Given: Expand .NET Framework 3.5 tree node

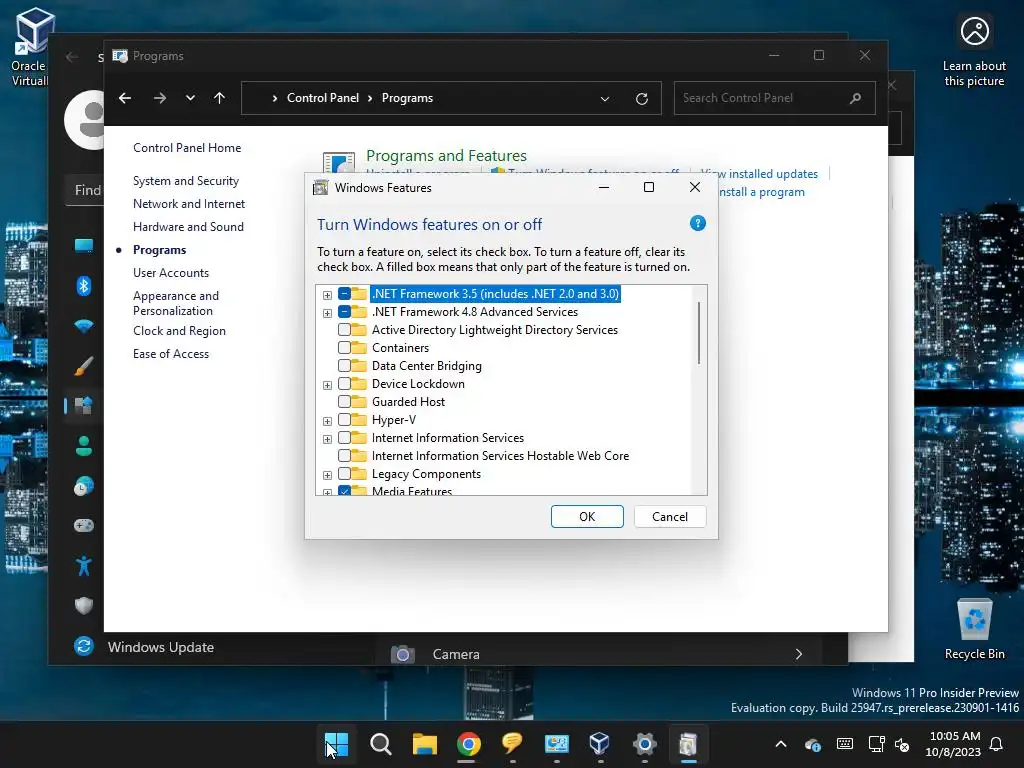Looking at the screenshot, I should click(327, 295).
